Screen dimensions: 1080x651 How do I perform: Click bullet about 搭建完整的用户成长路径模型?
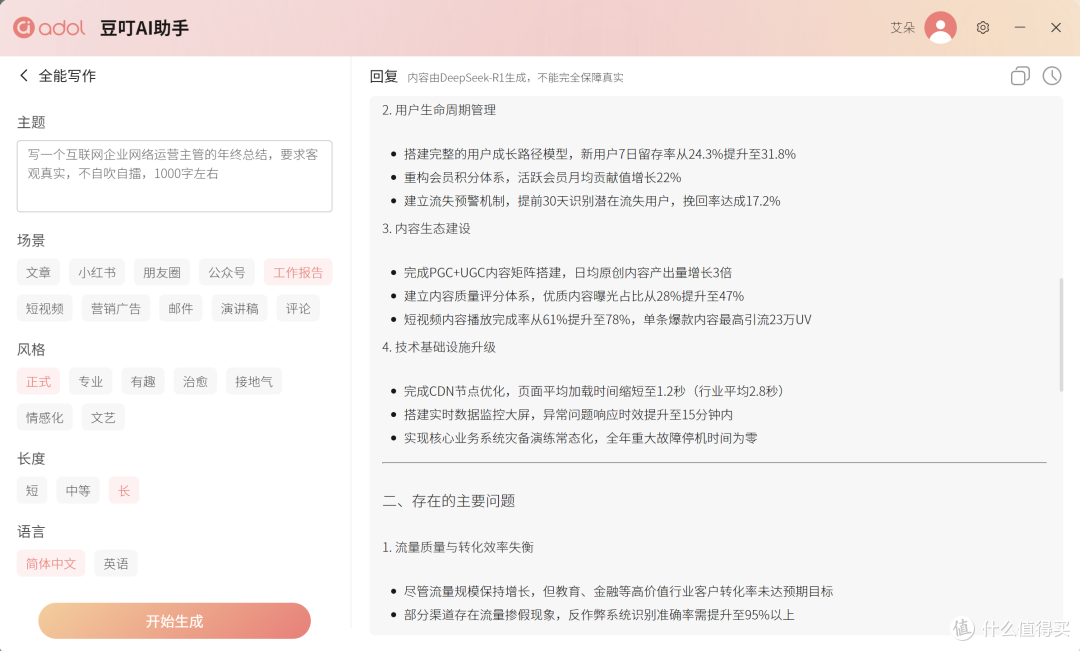tap(599, 154)
